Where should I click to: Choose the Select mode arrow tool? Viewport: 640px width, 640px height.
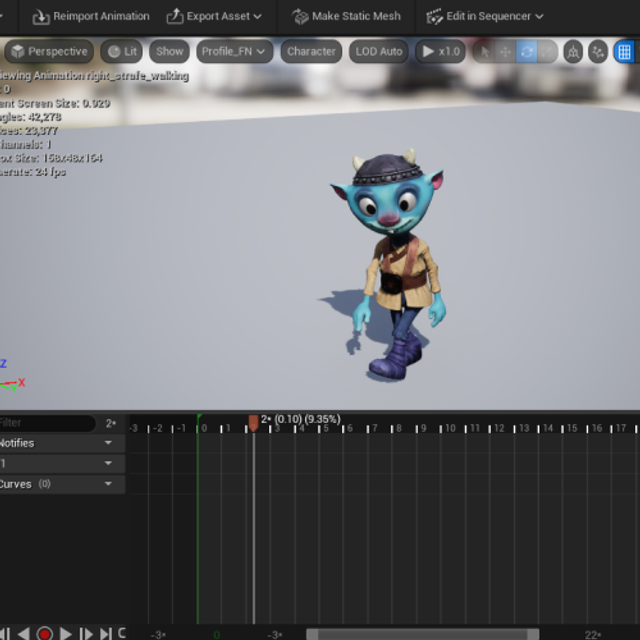pyautogui.click(x=484, y=52)
